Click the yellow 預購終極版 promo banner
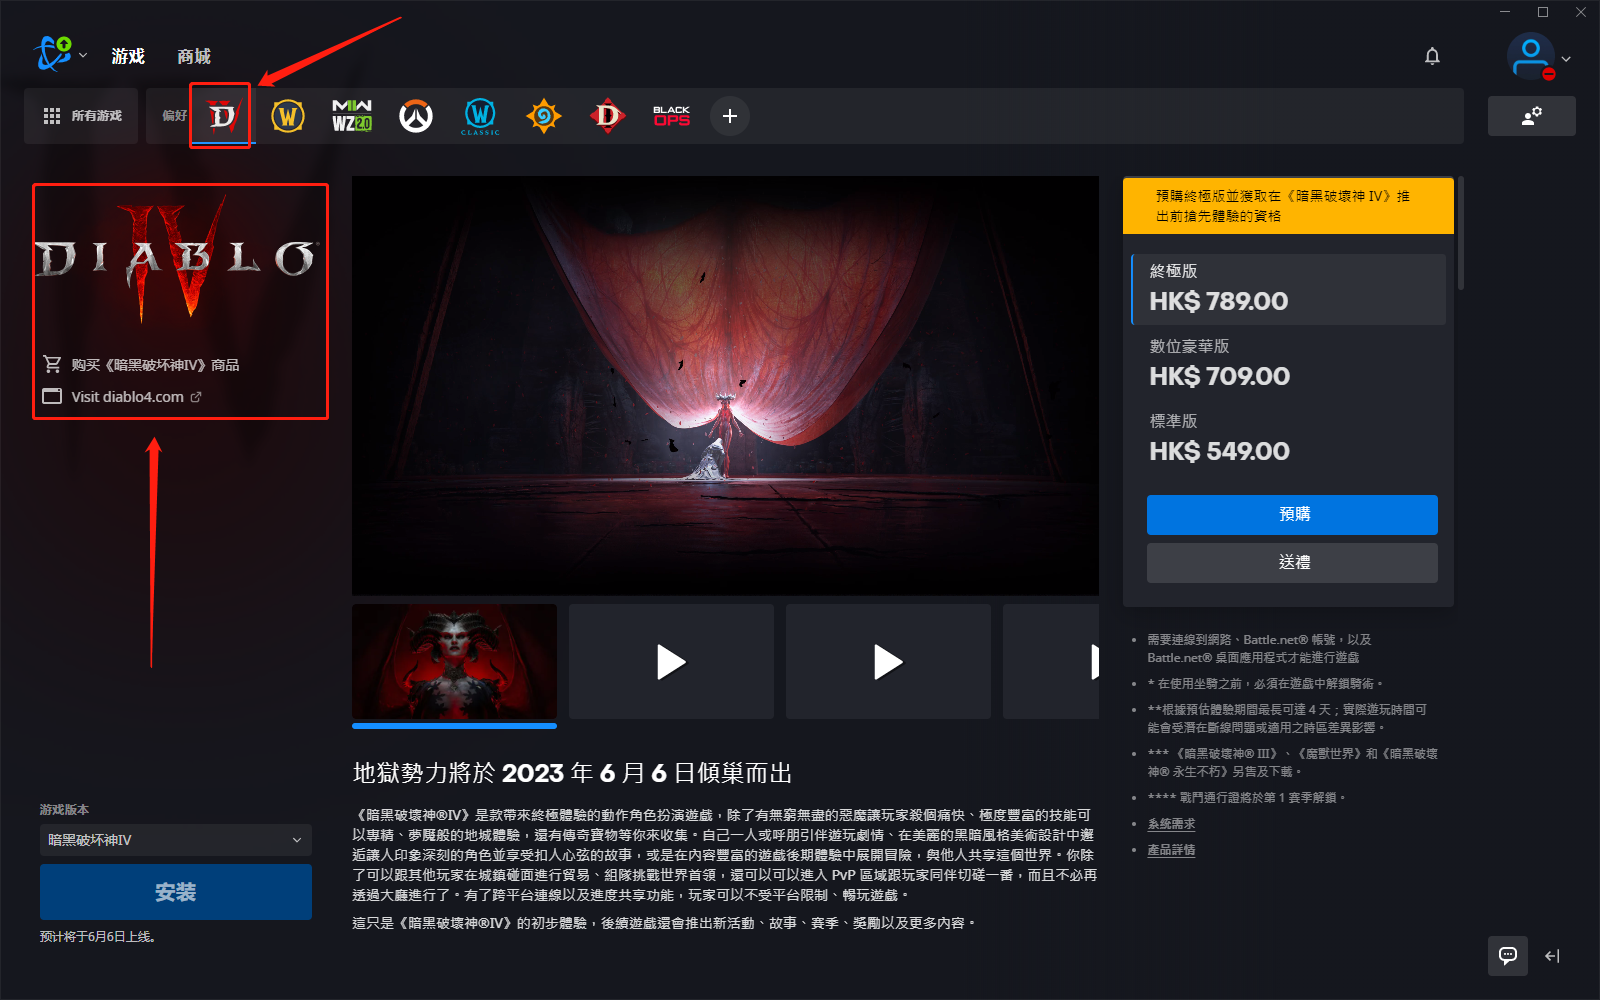This screenshot has width=1600, height=1000. pyautogui.click(x=1288, y=206)
